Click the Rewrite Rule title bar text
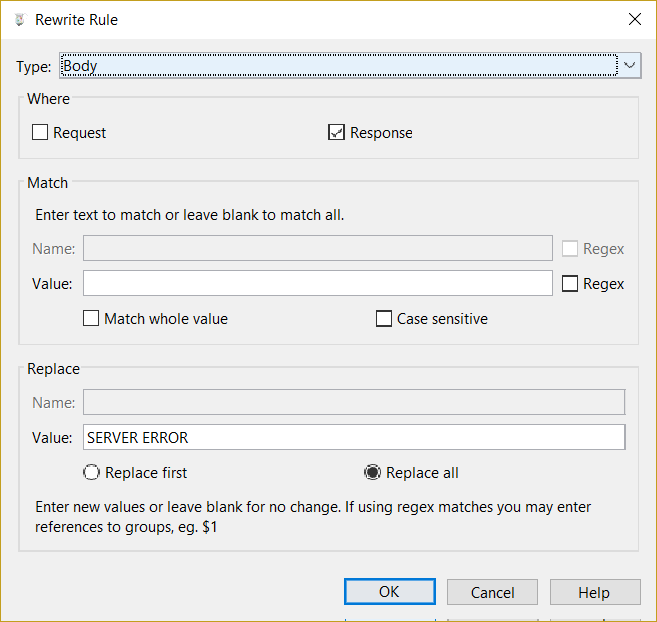The width and height of the screenshot is (657, 622). click(76, 19)
